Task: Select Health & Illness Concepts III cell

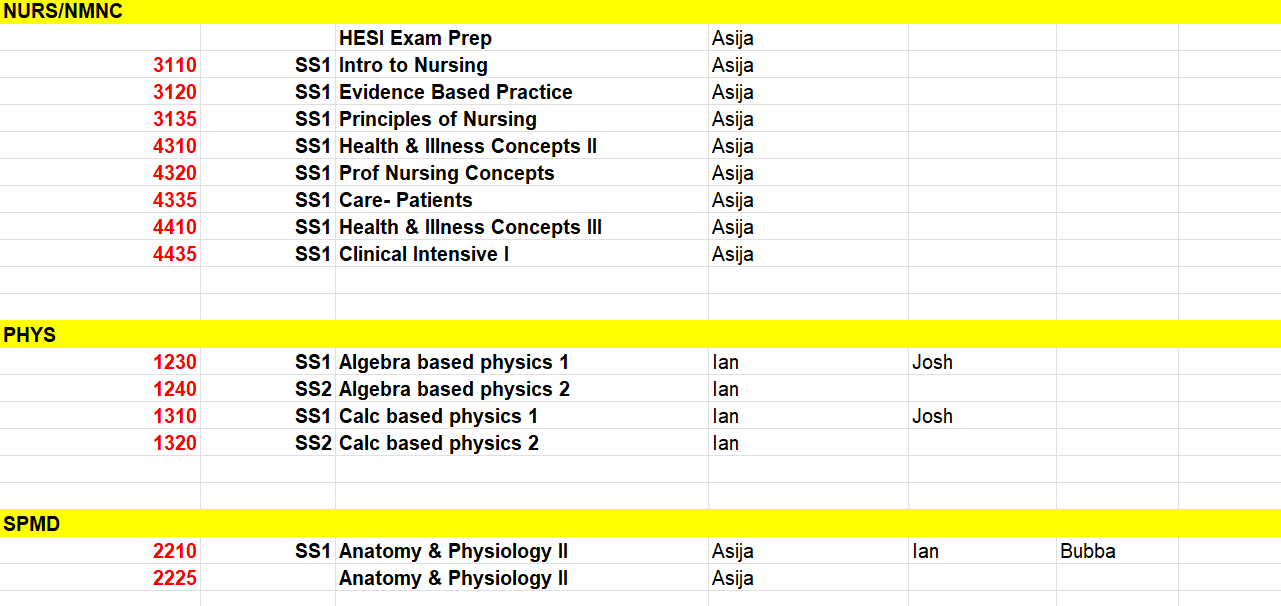Action: [x=522, y=227]
